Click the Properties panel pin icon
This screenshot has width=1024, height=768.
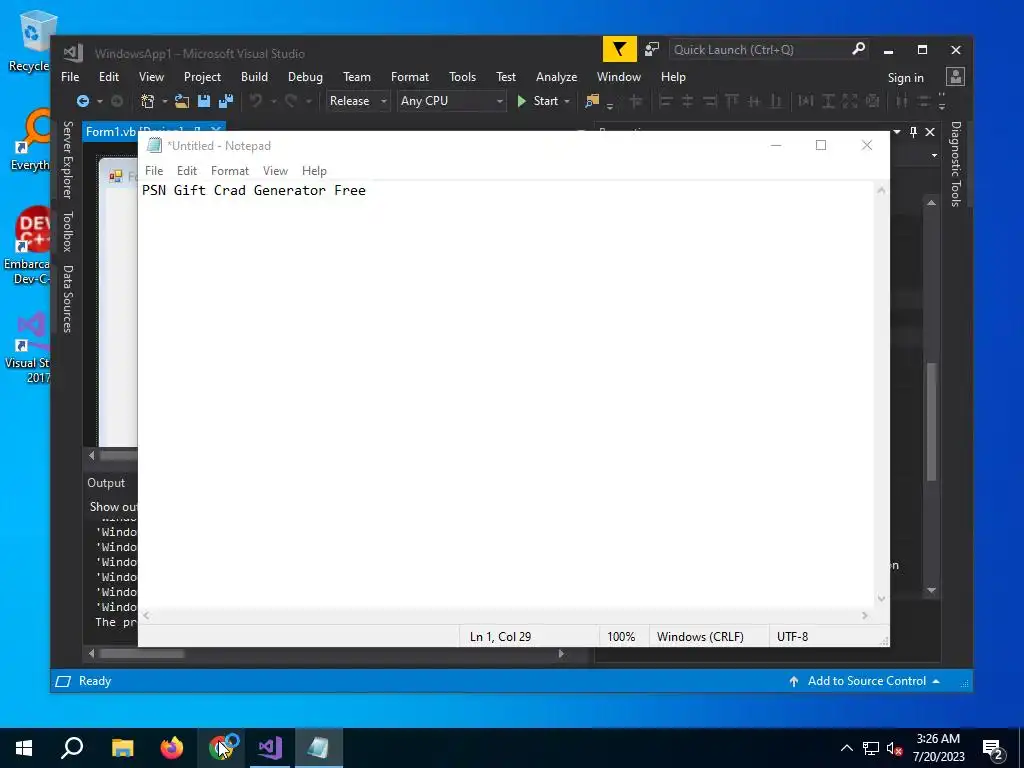click(x=913, y=132)
